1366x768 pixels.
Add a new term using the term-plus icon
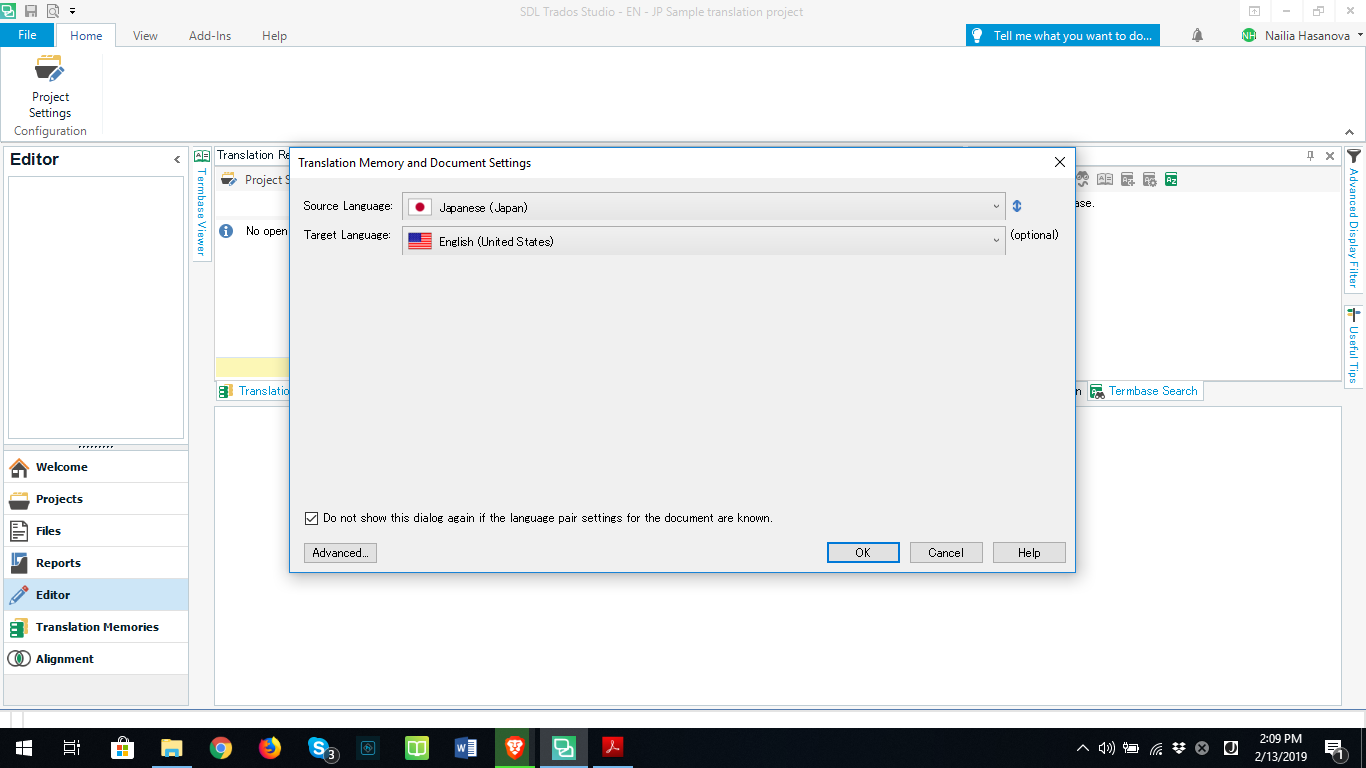[x=1126, y=178]
